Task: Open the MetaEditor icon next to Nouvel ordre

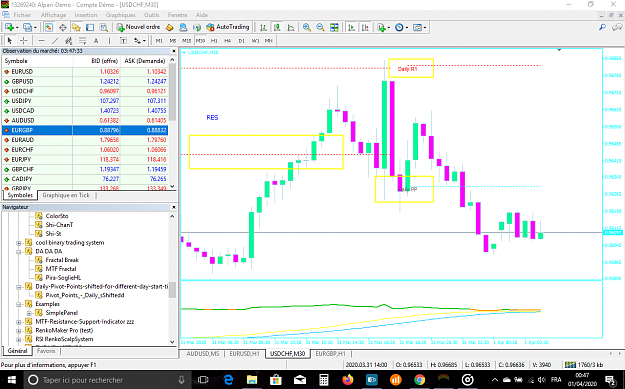Action: (x=170, y=27)
